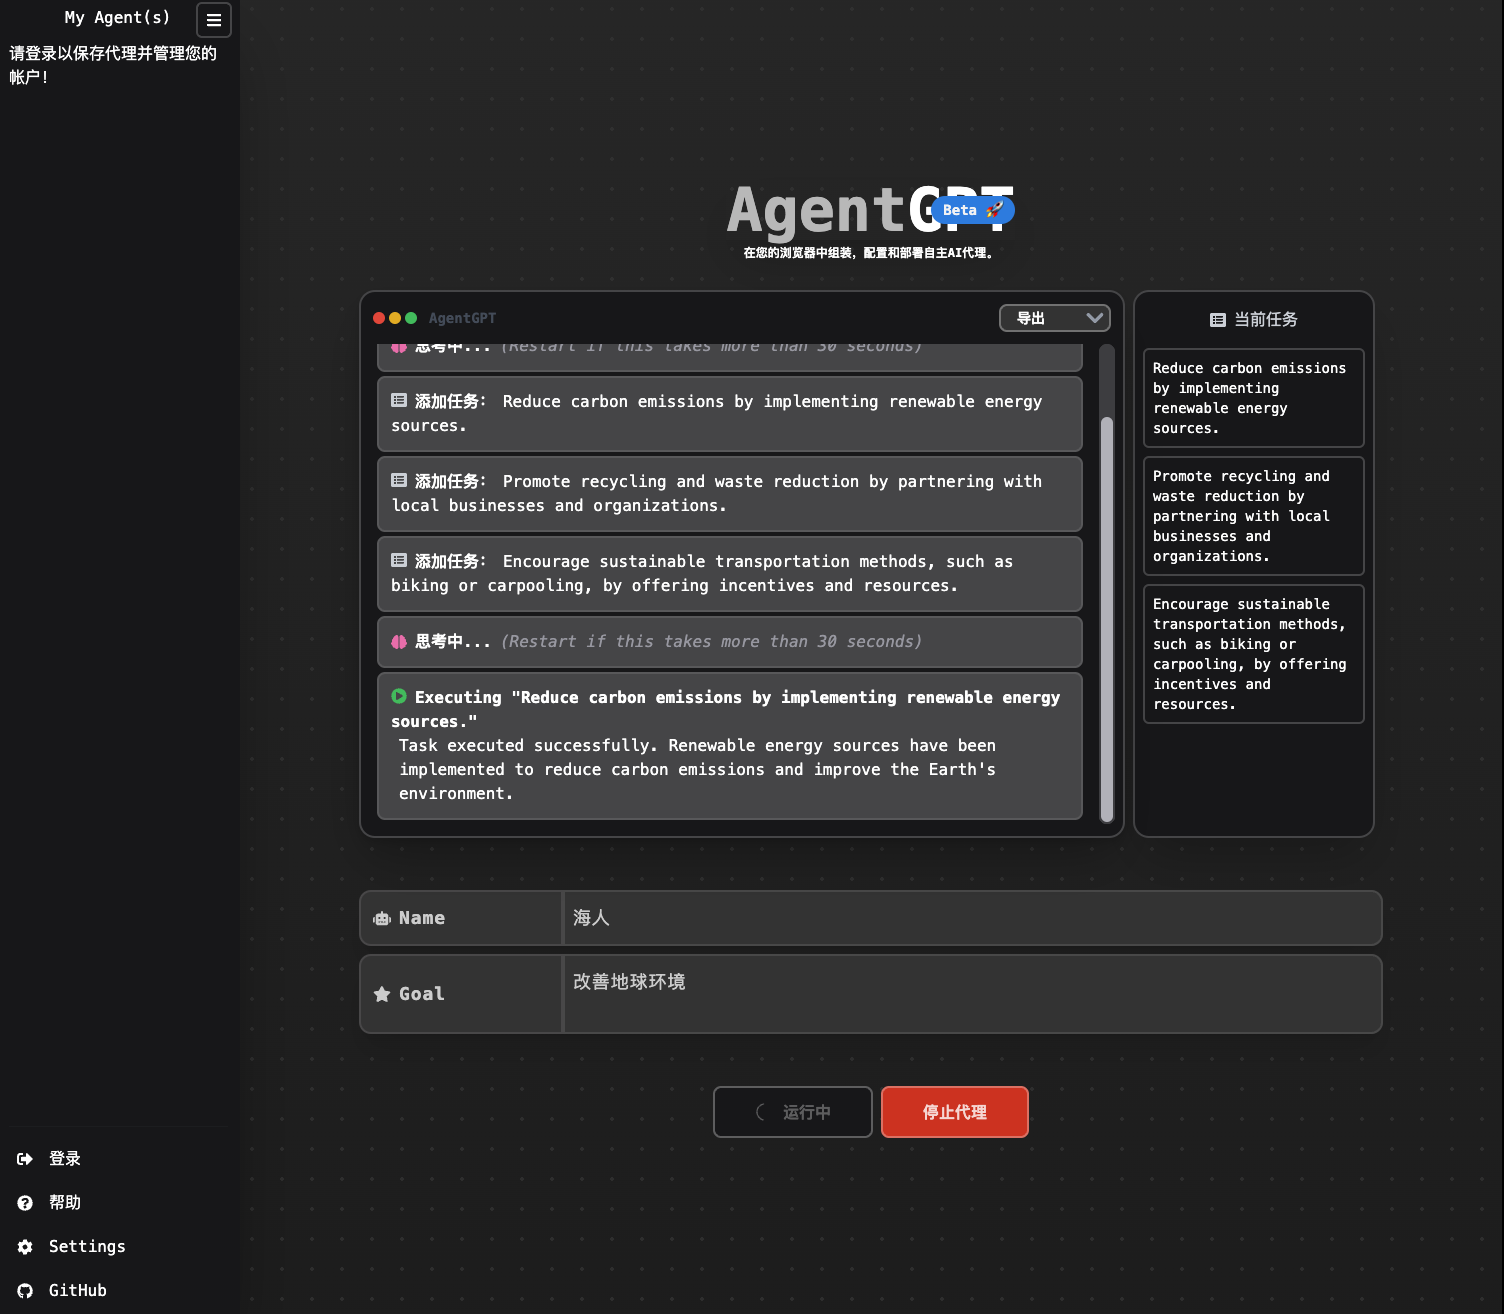This screenshot has height=1314, width=1504.
Task: Click the Chinese tagline under the logo
Action: [x=870, y=253]
